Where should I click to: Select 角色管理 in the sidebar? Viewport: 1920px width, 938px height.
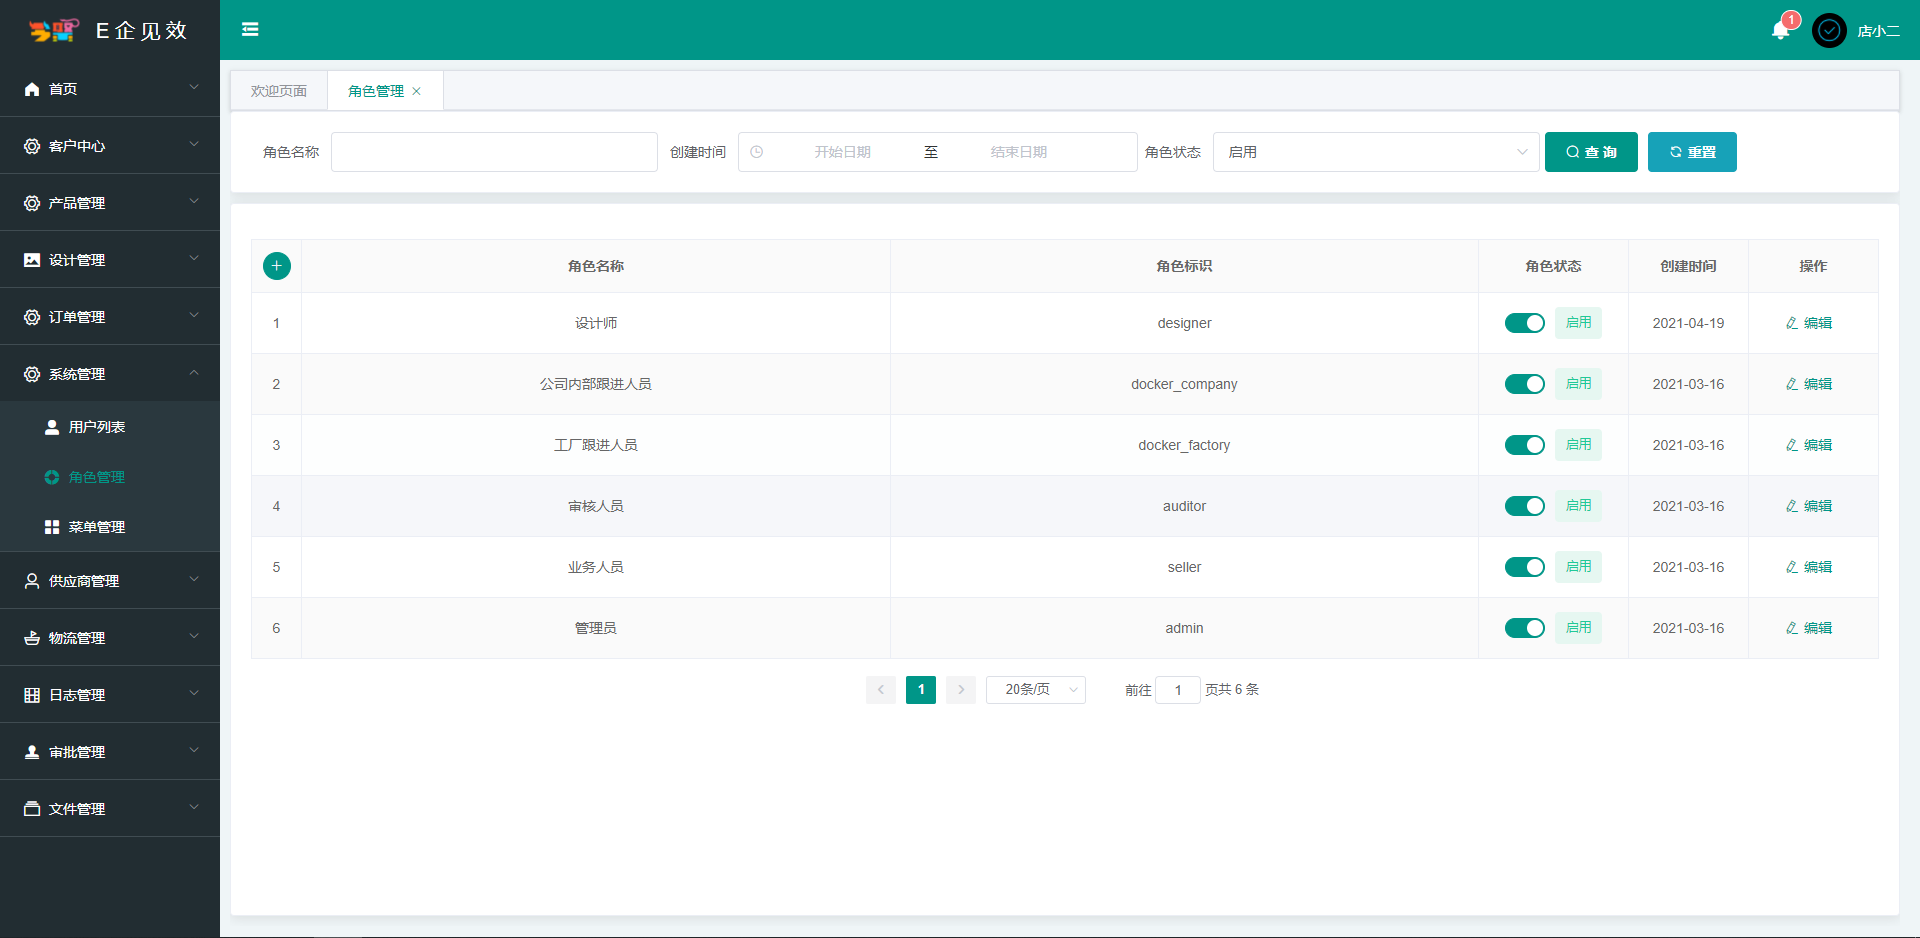click(97, 477)
